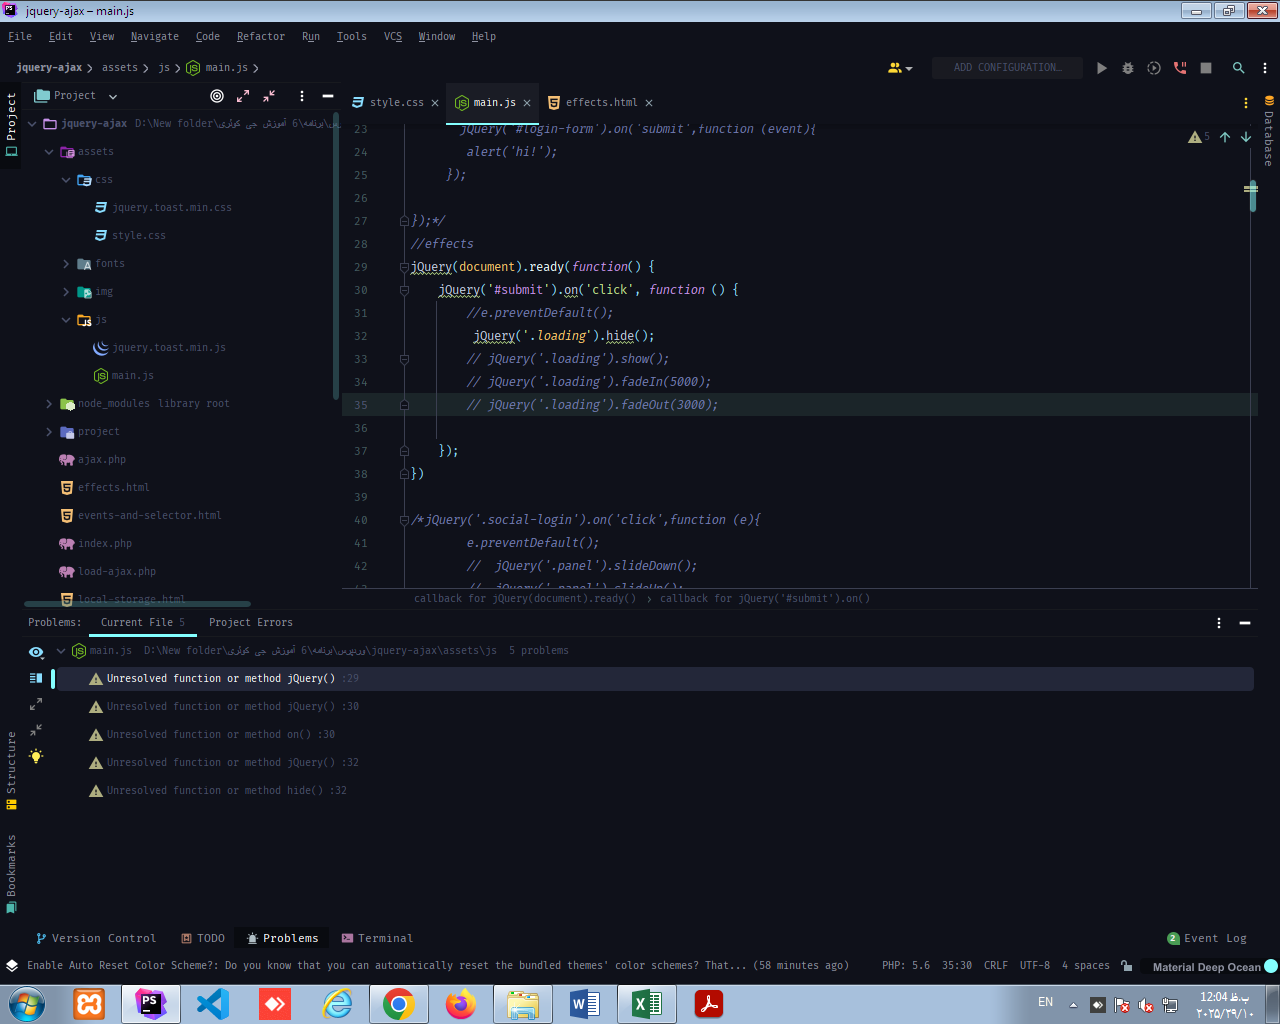Click the Add Configuration button
The image size is (1280, 1024).
tap(1006, 68)
